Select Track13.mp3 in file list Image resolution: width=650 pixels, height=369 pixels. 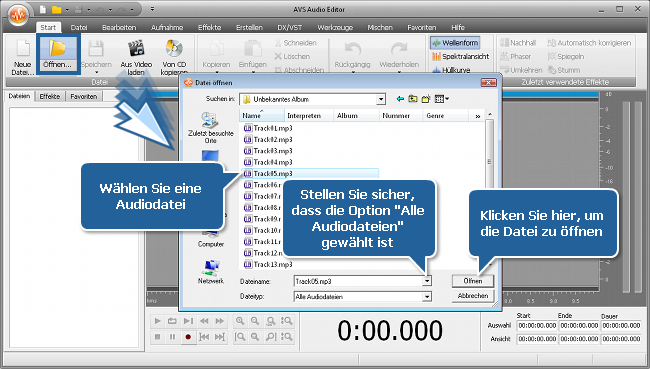pos(269,265)
